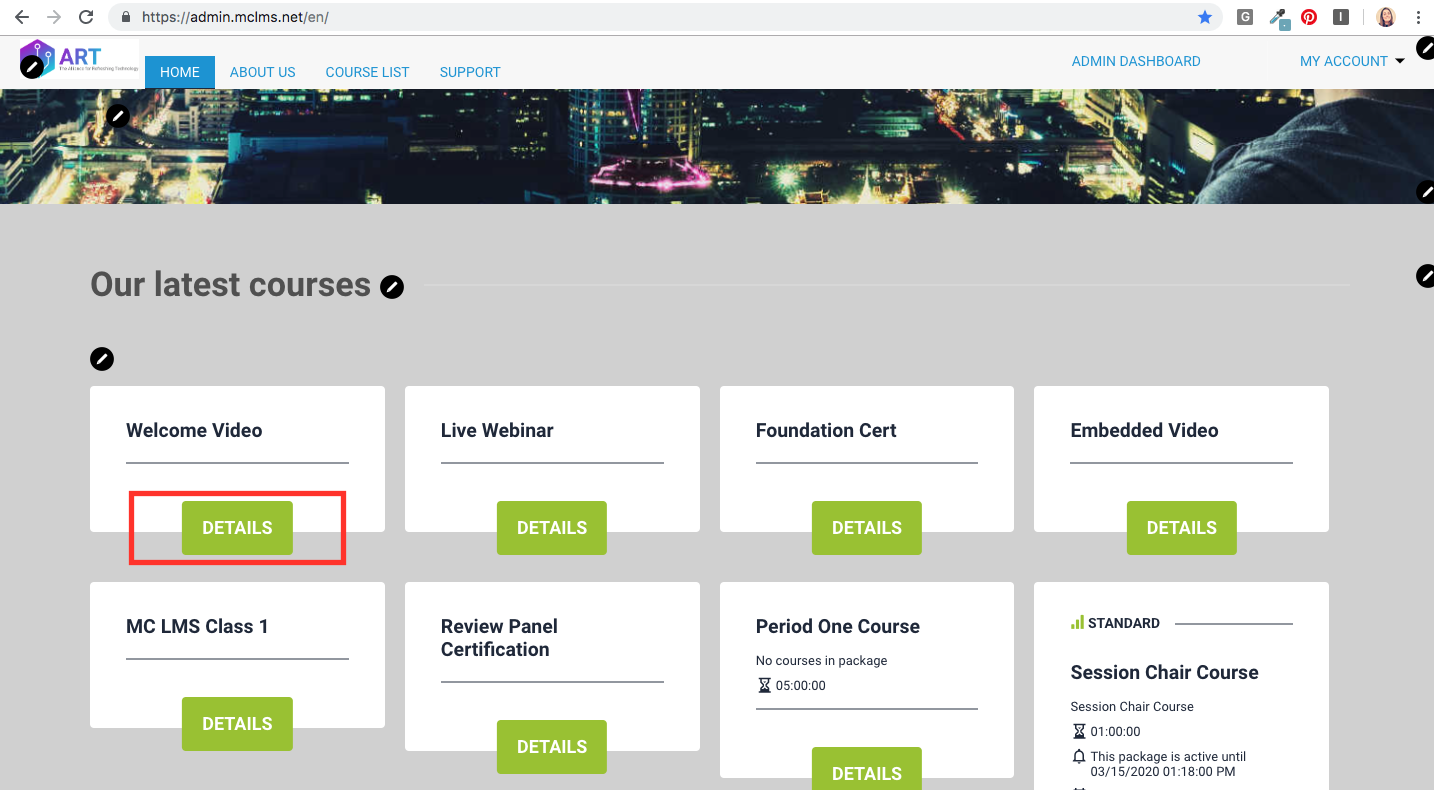The height and width of the screenshot is (790, 1434).
Task: Click the padlock security icon in the address bar
Action: pyautogui.click(x=124, y=16)
